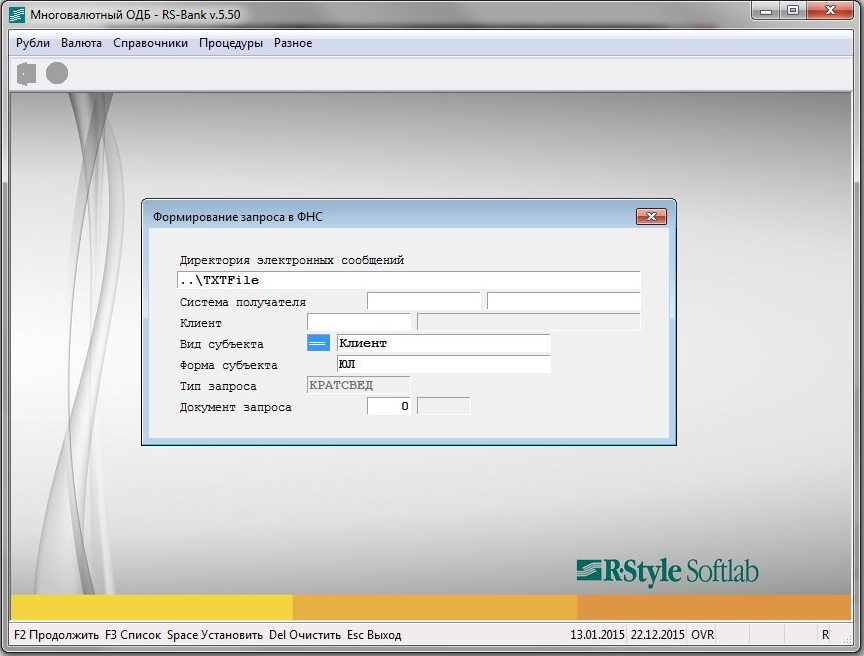Toggle the OVR indicator in status bar
The width and height of the screenshot is (864, 656).
(x=702, y=635)
